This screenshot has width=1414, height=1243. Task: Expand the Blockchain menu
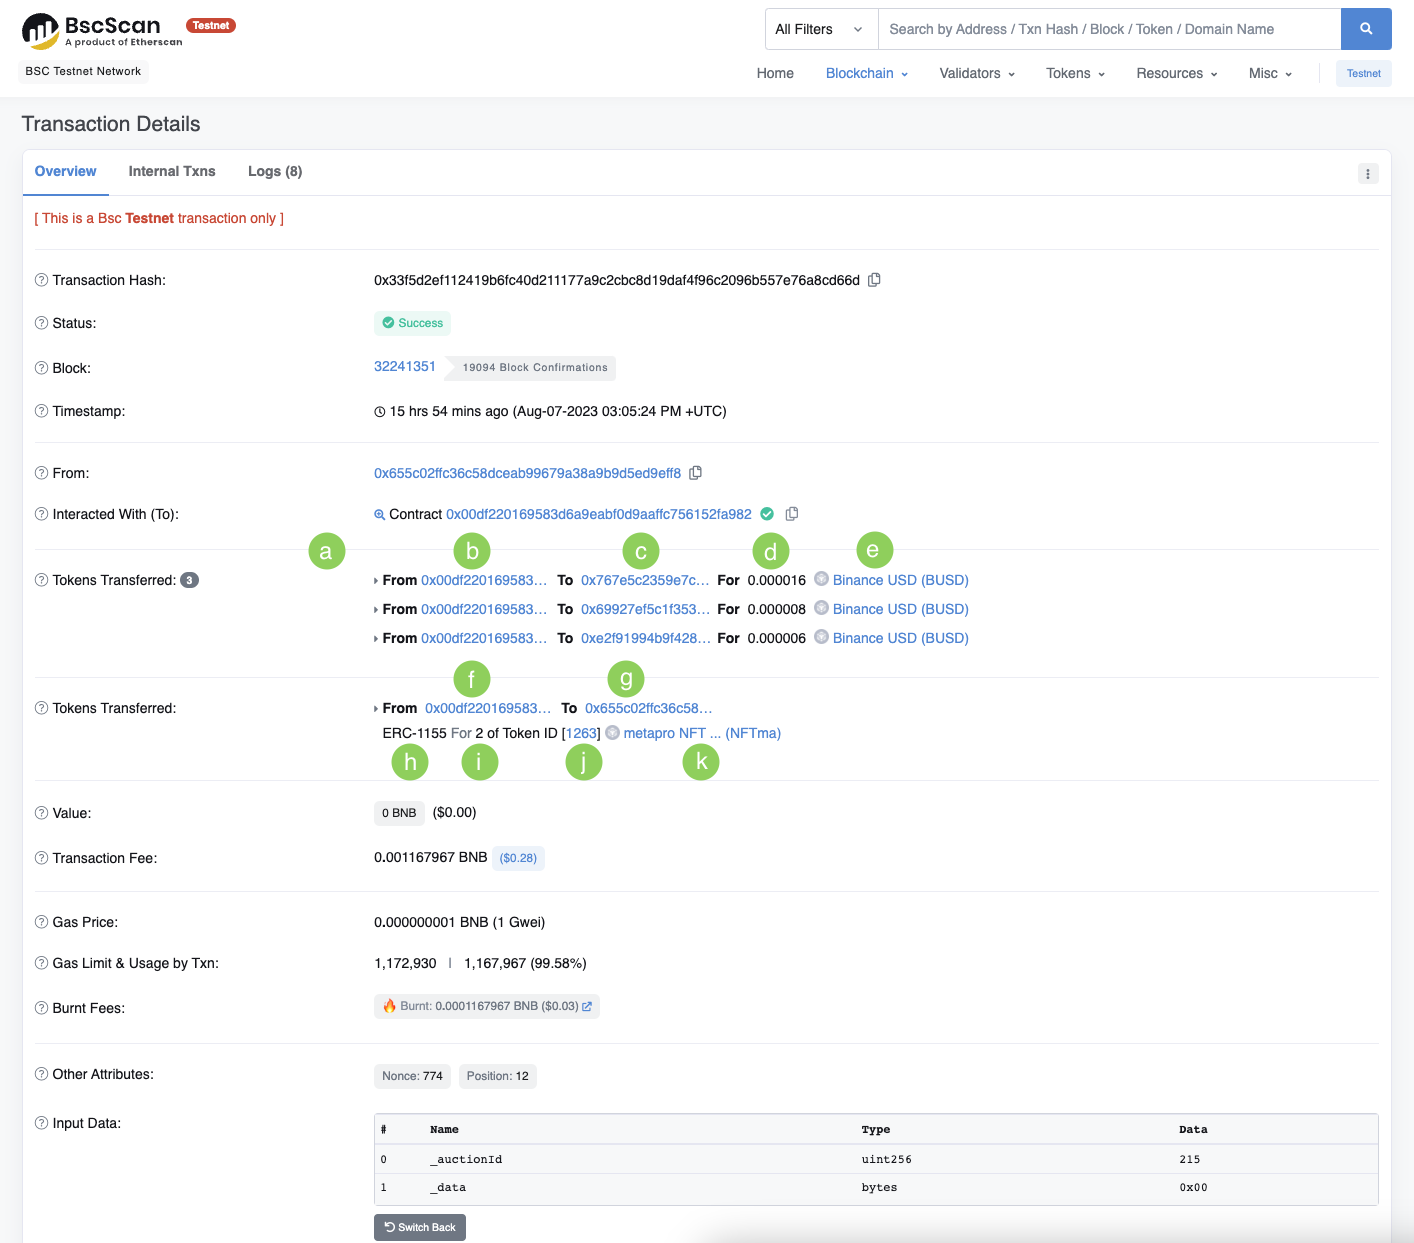pos(866,73)
